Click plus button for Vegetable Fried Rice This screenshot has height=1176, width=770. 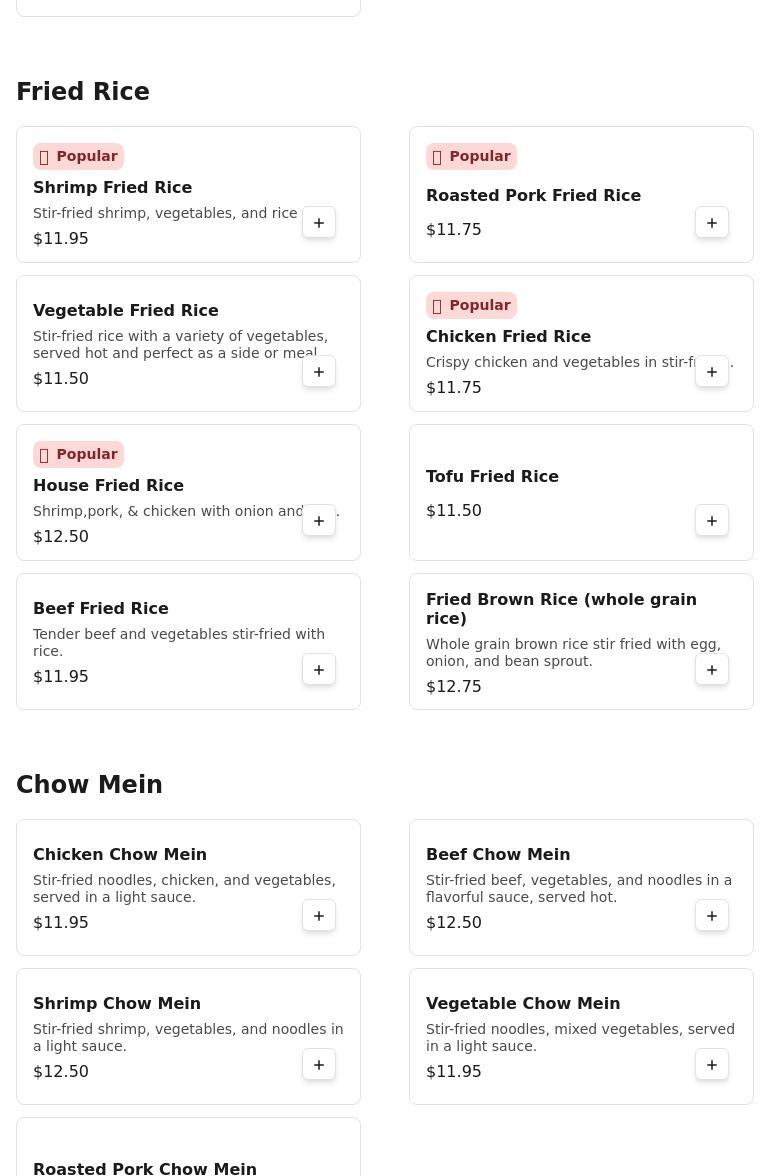(x=319, y=372)
